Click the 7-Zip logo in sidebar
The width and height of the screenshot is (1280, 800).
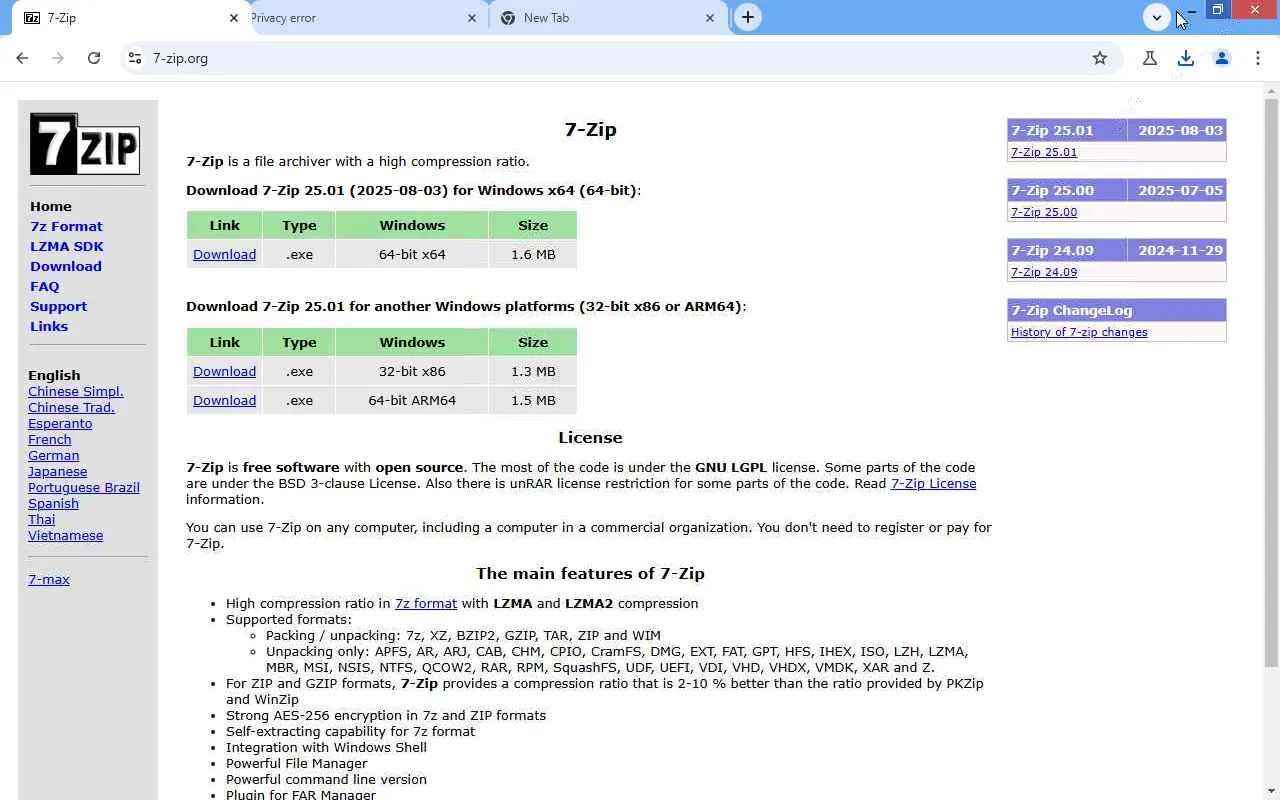85,144
